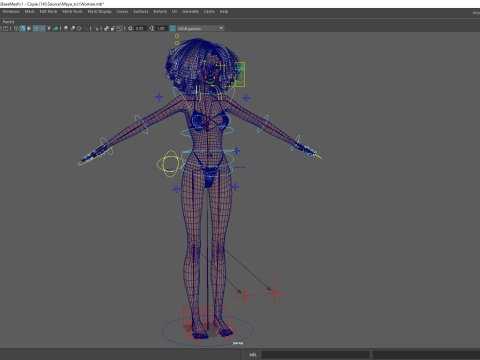480x360 pixels.
Task: Open the Edit Mesh menu
Action: click(x=48, y=11)
